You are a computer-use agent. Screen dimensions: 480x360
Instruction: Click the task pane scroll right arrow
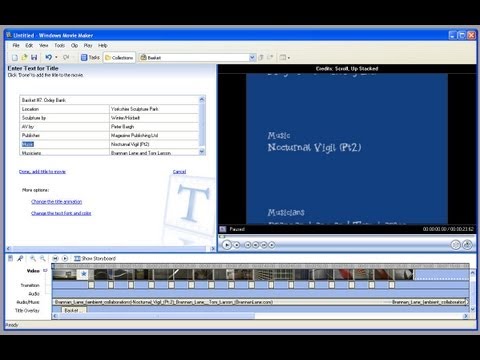pyautogui.click(x=213, y=249)
